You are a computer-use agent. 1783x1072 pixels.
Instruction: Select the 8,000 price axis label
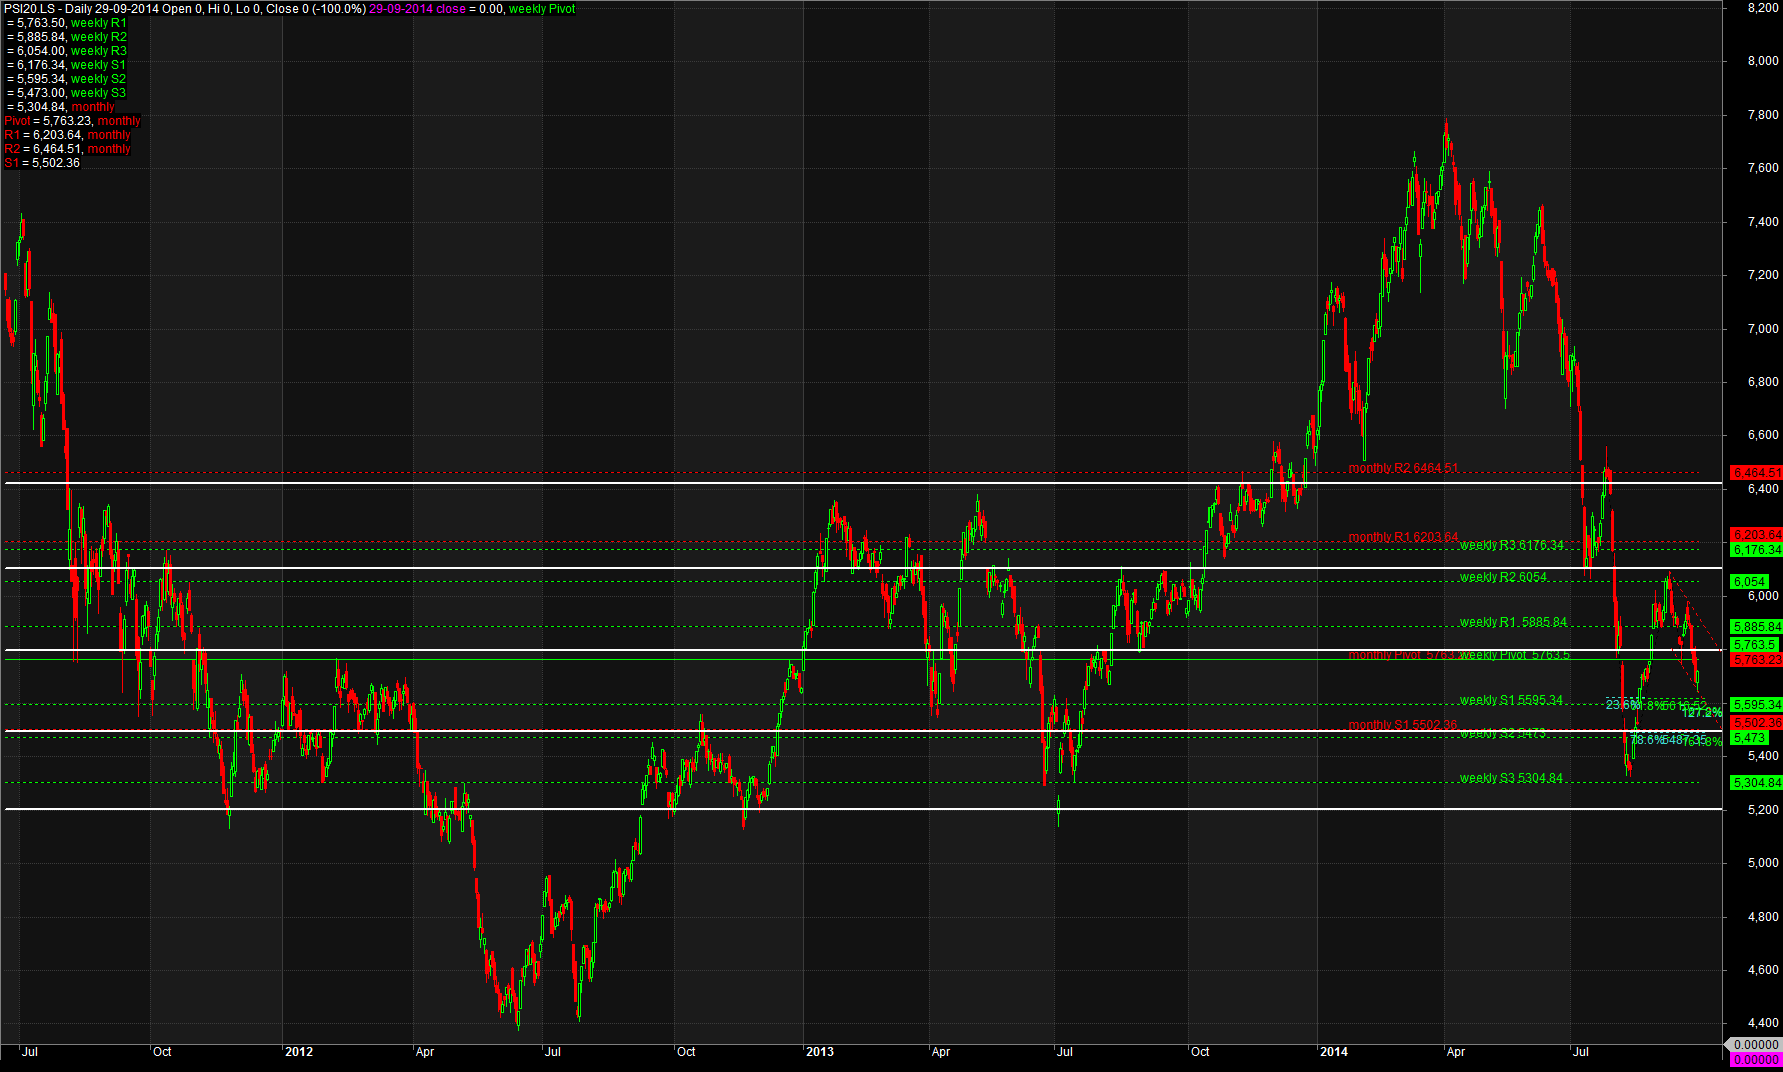tap(1763, 61)
